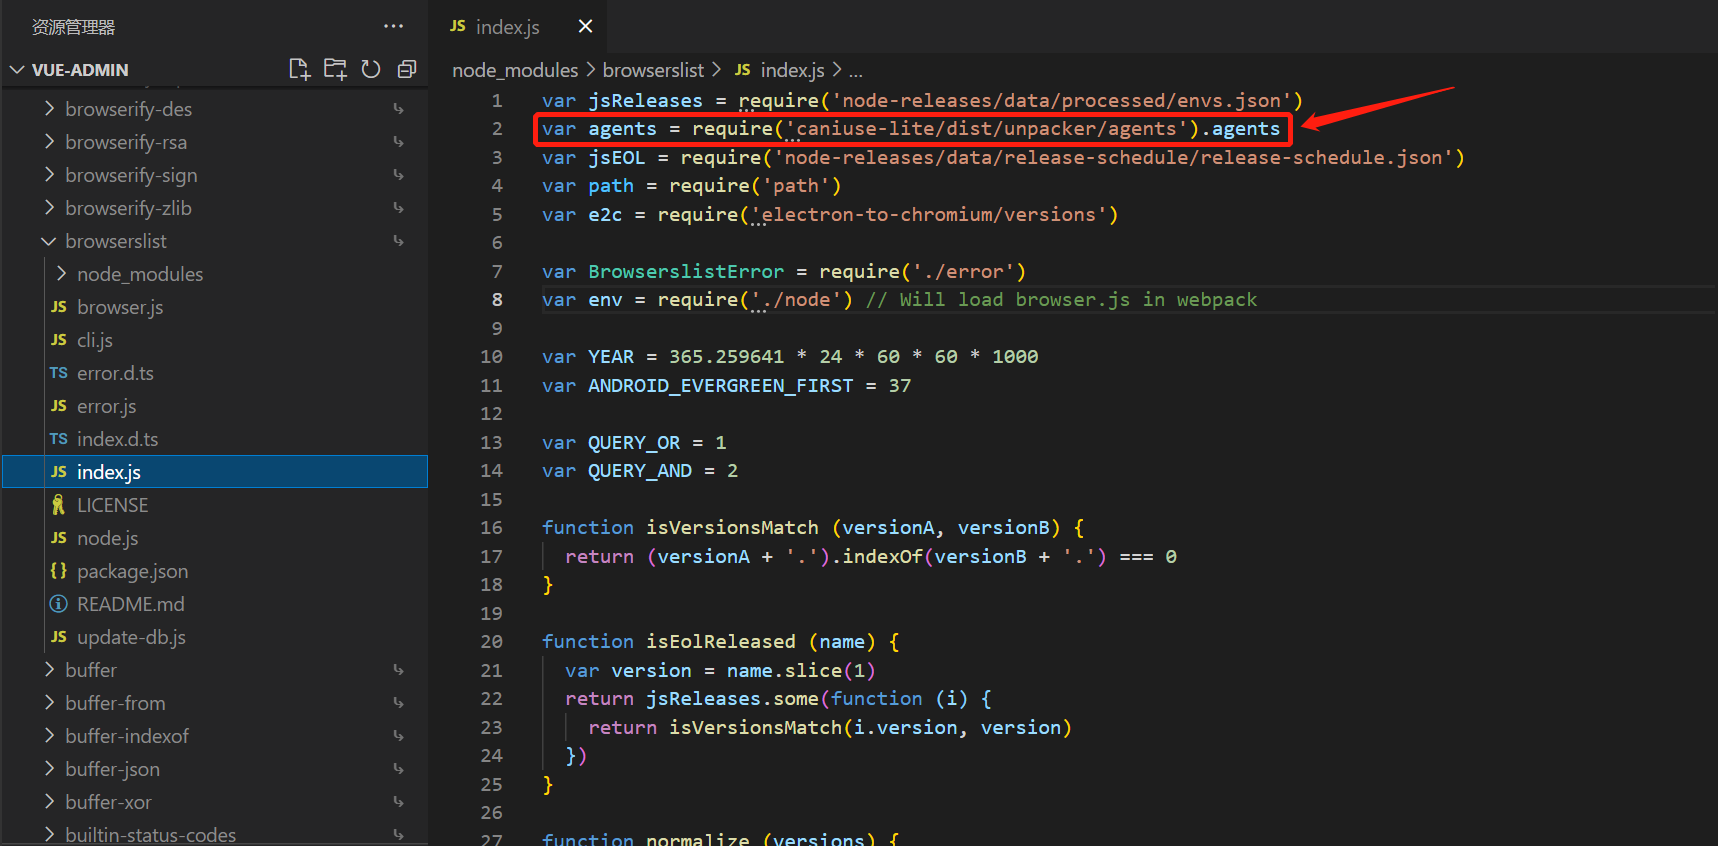Image resolution: width=1718 pixels, height=846 pixels.
Task: Open node.js file in the tree
Action: click(215, 538)
